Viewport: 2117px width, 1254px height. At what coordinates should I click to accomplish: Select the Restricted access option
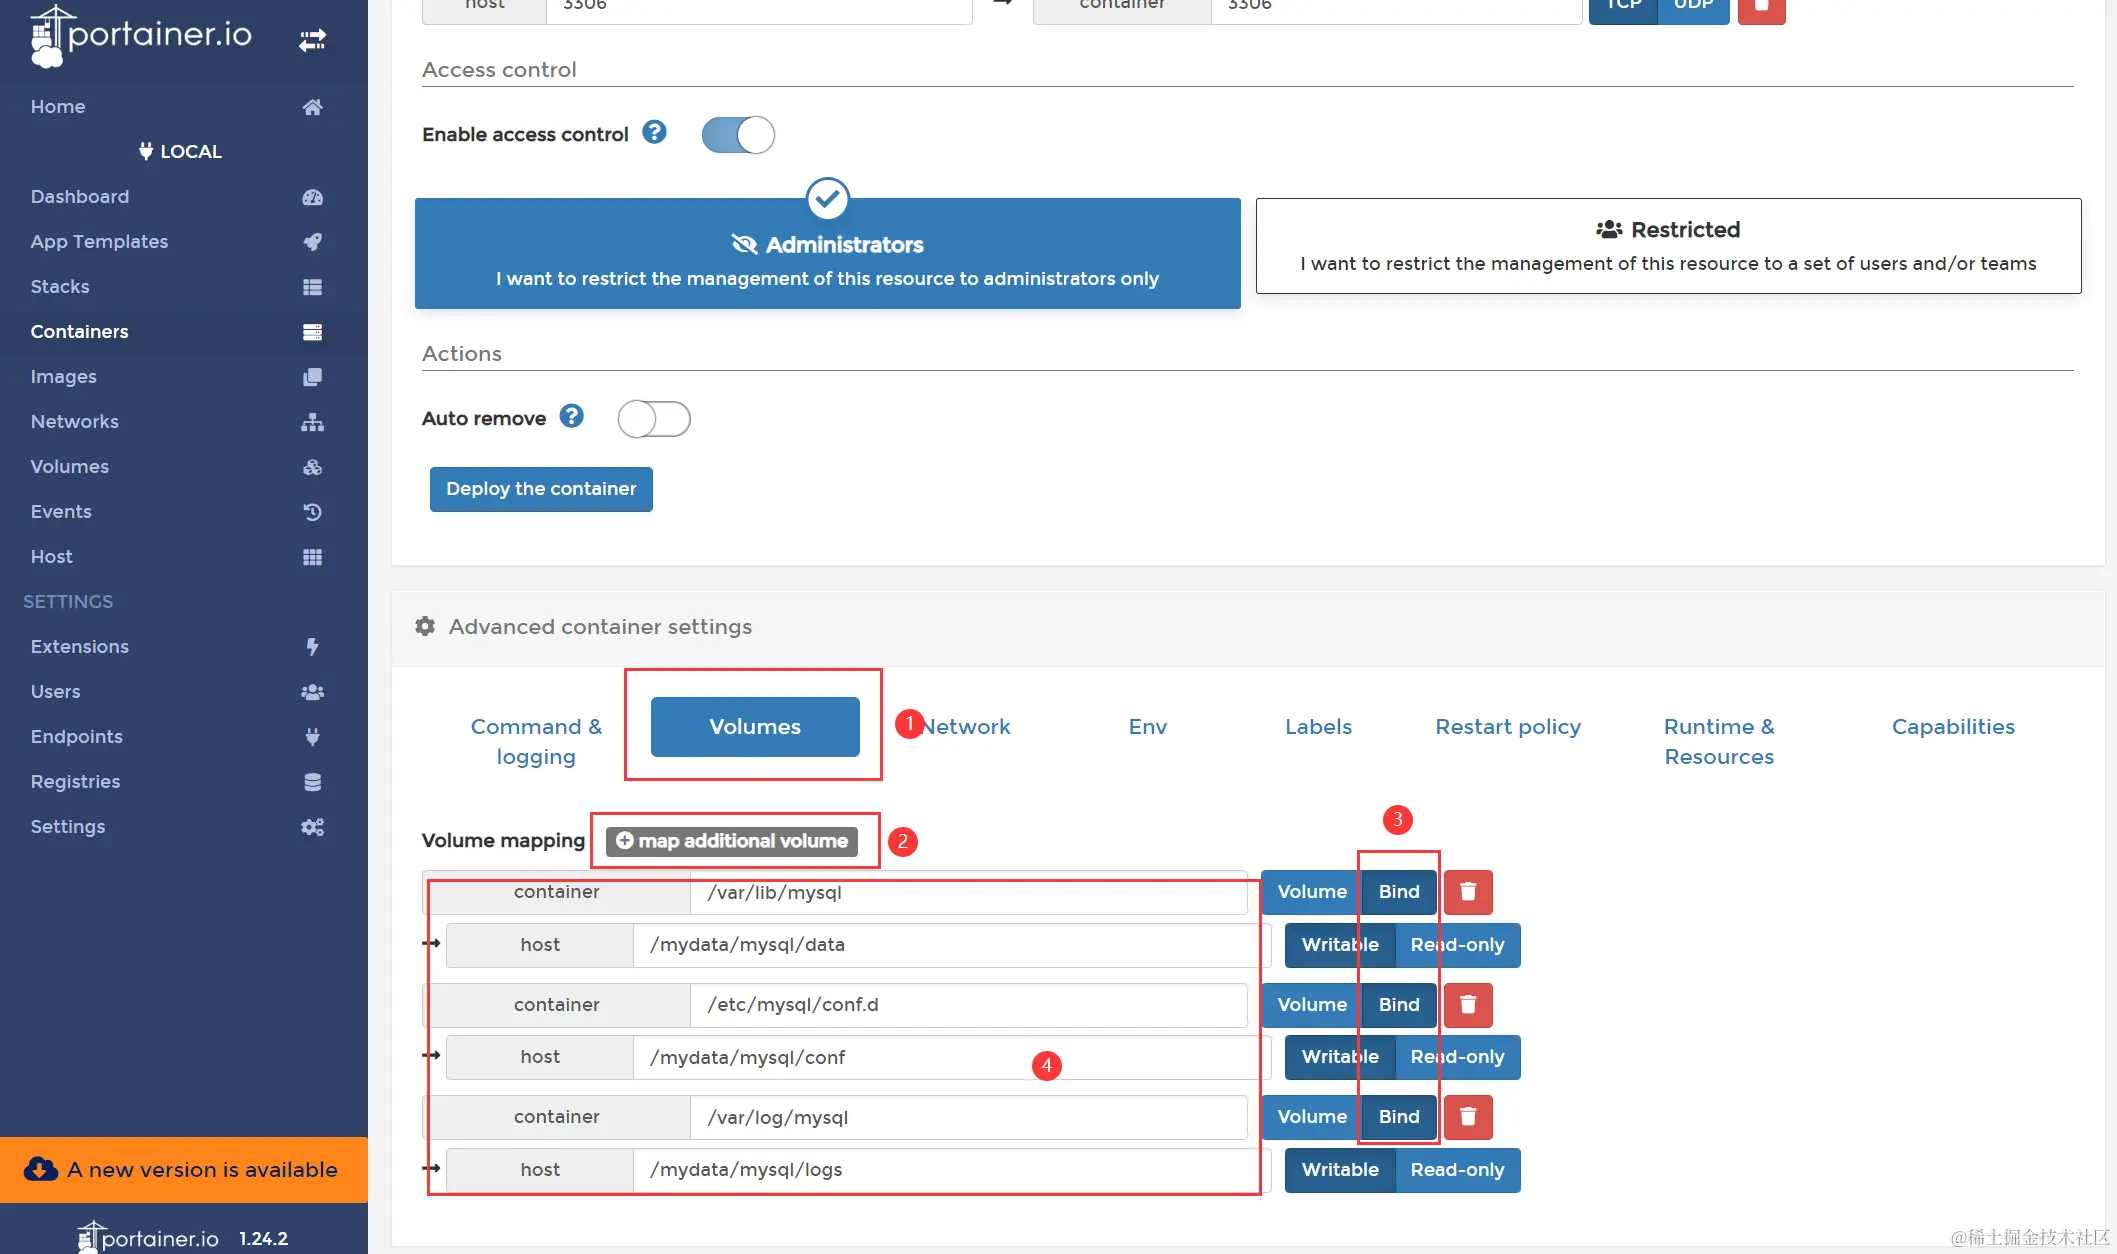(1667, 246)
